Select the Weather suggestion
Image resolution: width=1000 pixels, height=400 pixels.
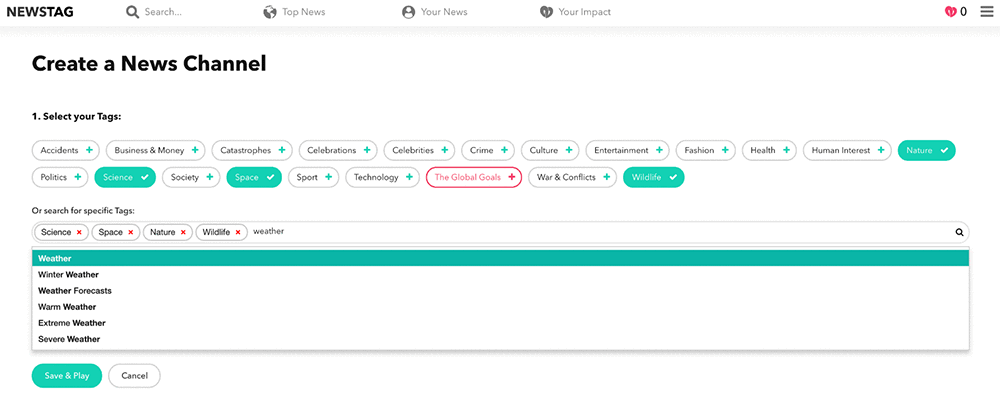coord(501,258)
